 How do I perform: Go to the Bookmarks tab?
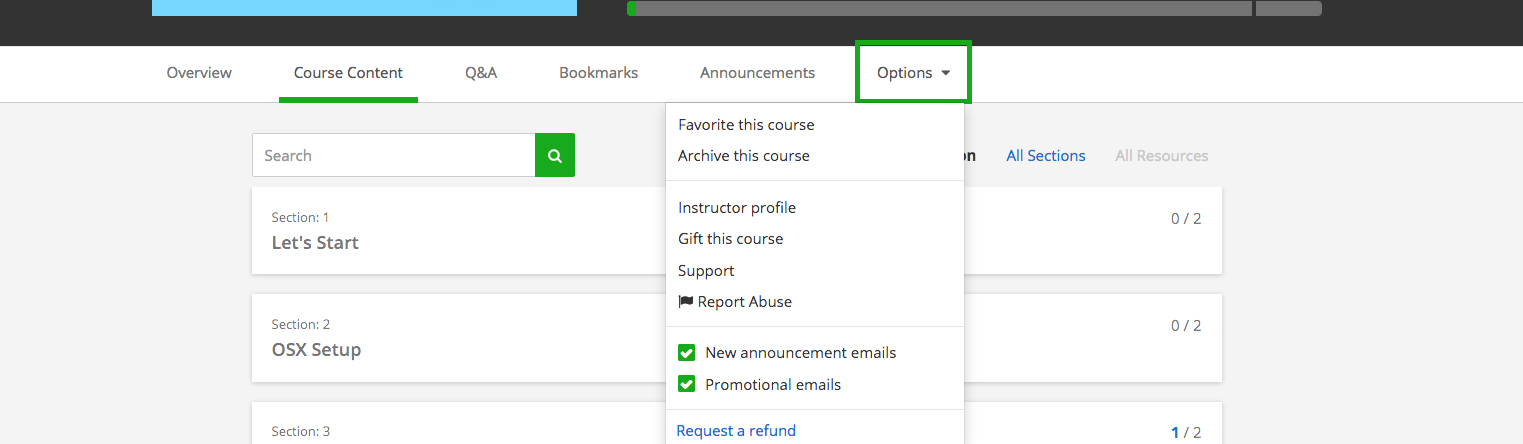(599, 72)
